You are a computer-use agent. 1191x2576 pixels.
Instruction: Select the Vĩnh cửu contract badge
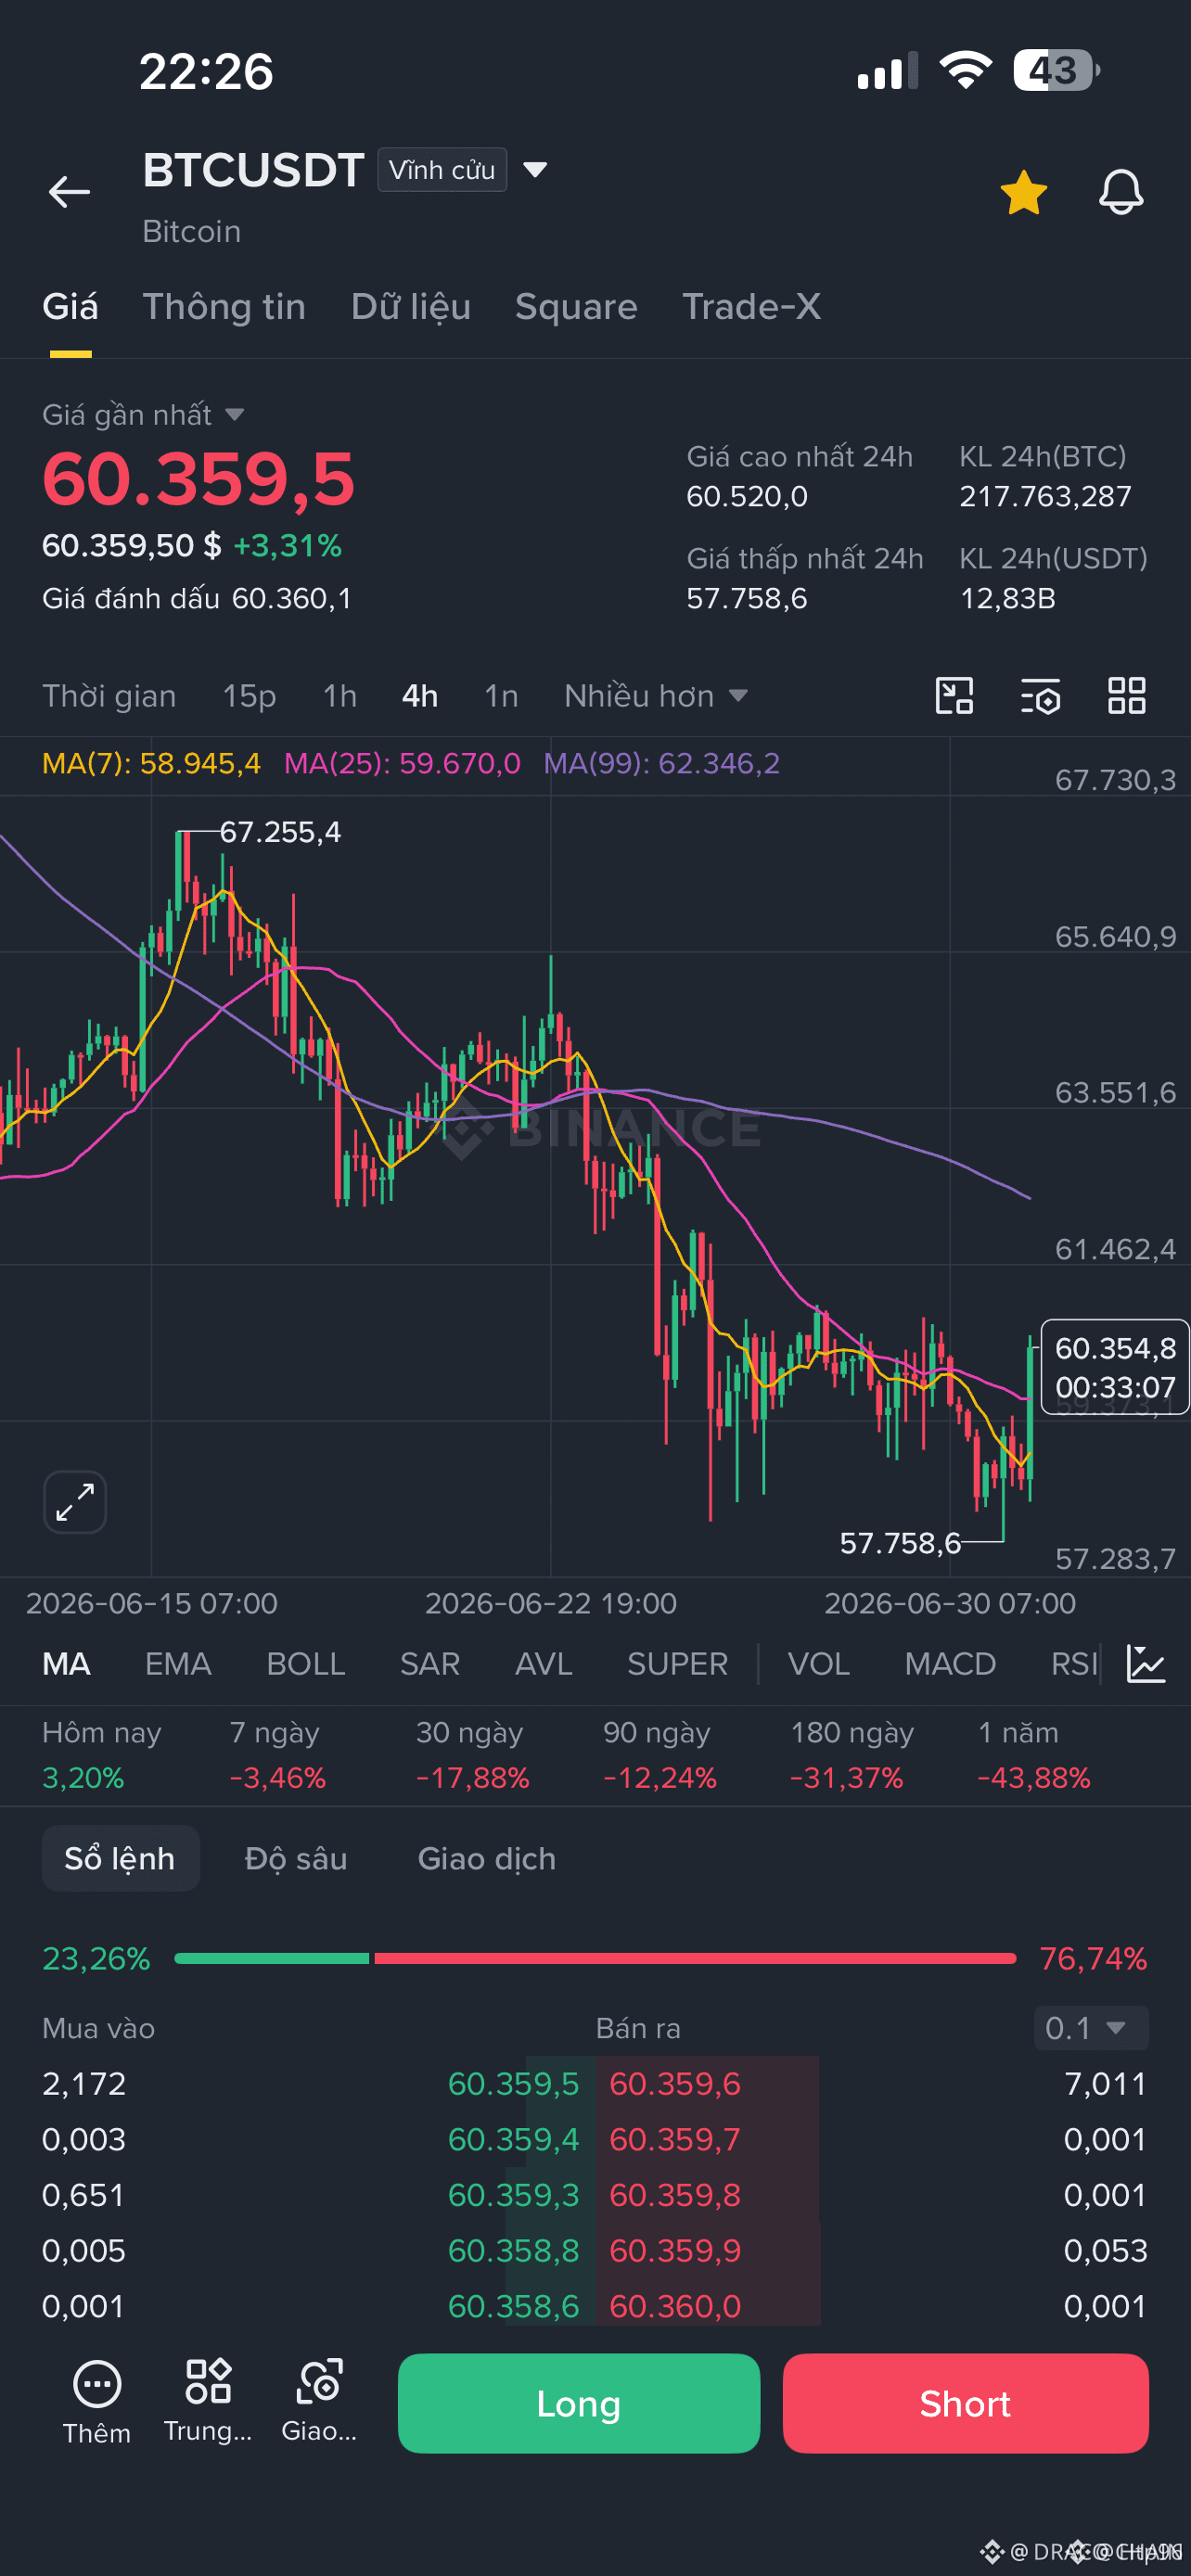442,170
